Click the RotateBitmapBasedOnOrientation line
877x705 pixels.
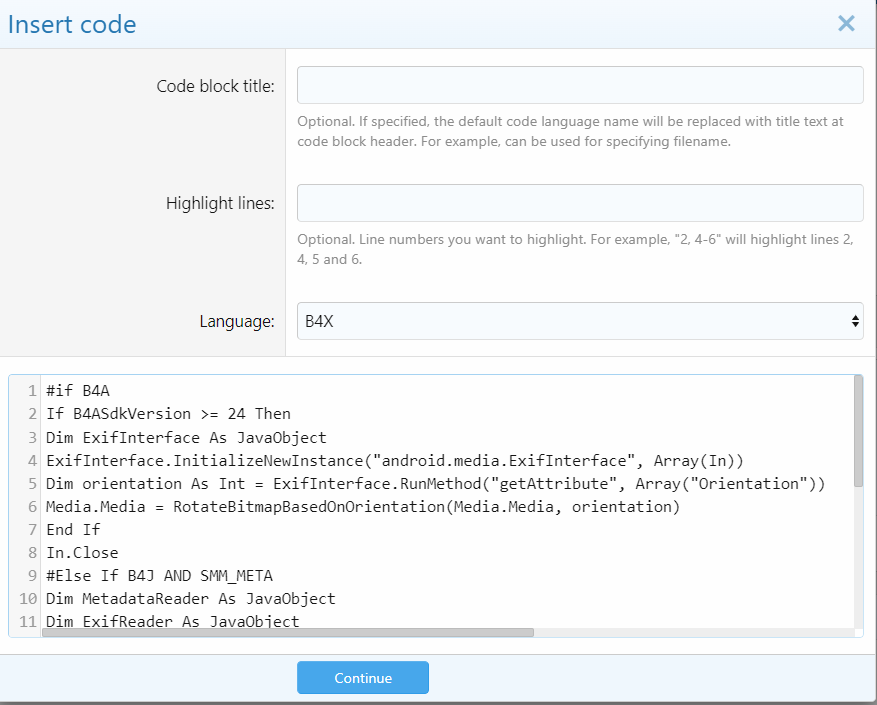(x=362, y=506)
